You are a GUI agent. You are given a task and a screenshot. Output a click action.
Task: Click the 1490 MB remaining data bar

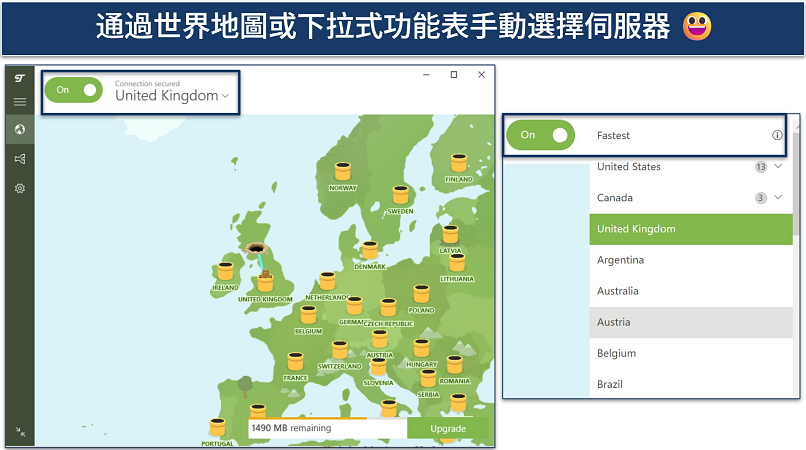(x=327, y=428)
